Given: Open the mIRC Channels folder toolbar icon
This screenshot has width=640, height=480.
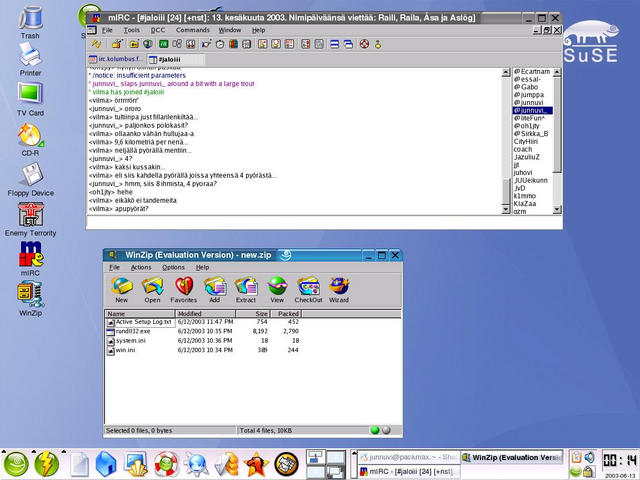Looking at the screenshot, I should click(134, 44).
